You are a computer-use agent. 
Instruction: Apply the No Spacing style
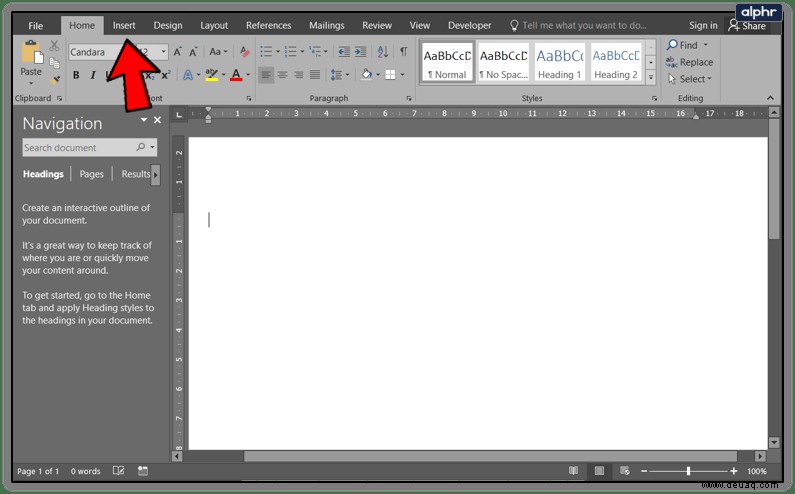503,62
